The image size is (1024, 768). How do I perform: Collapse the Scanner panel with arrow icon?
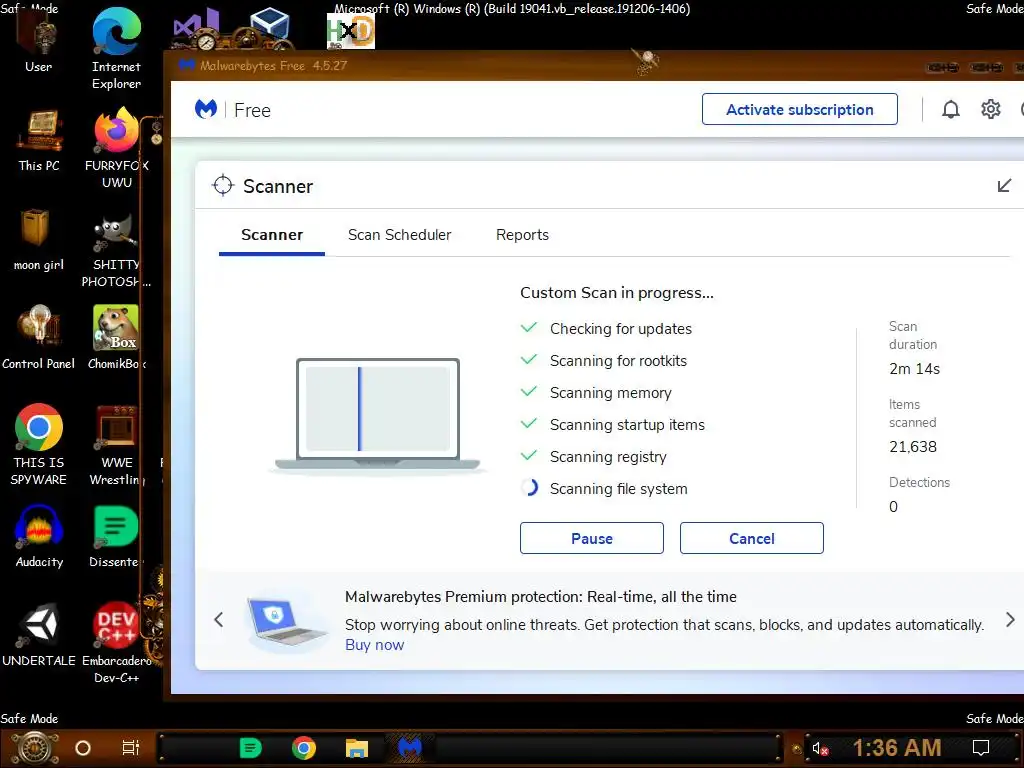click(x=1004, y=185)
